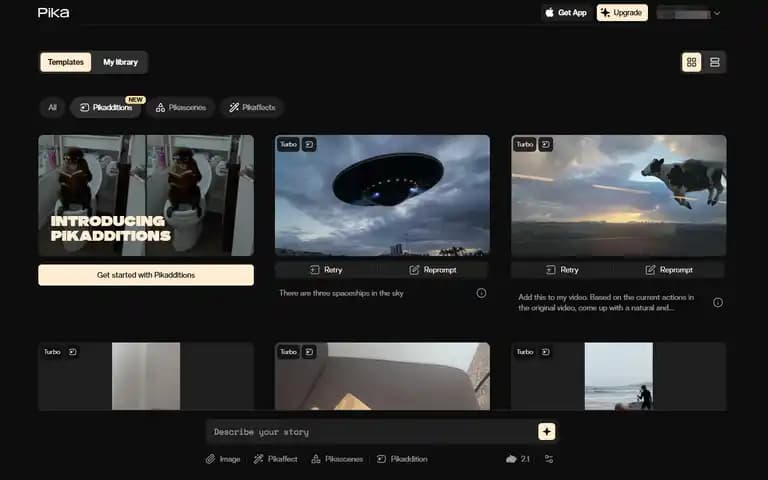Open the bottom-left white wall video thumbnail
Screen dimensions: 768x480
146,376
